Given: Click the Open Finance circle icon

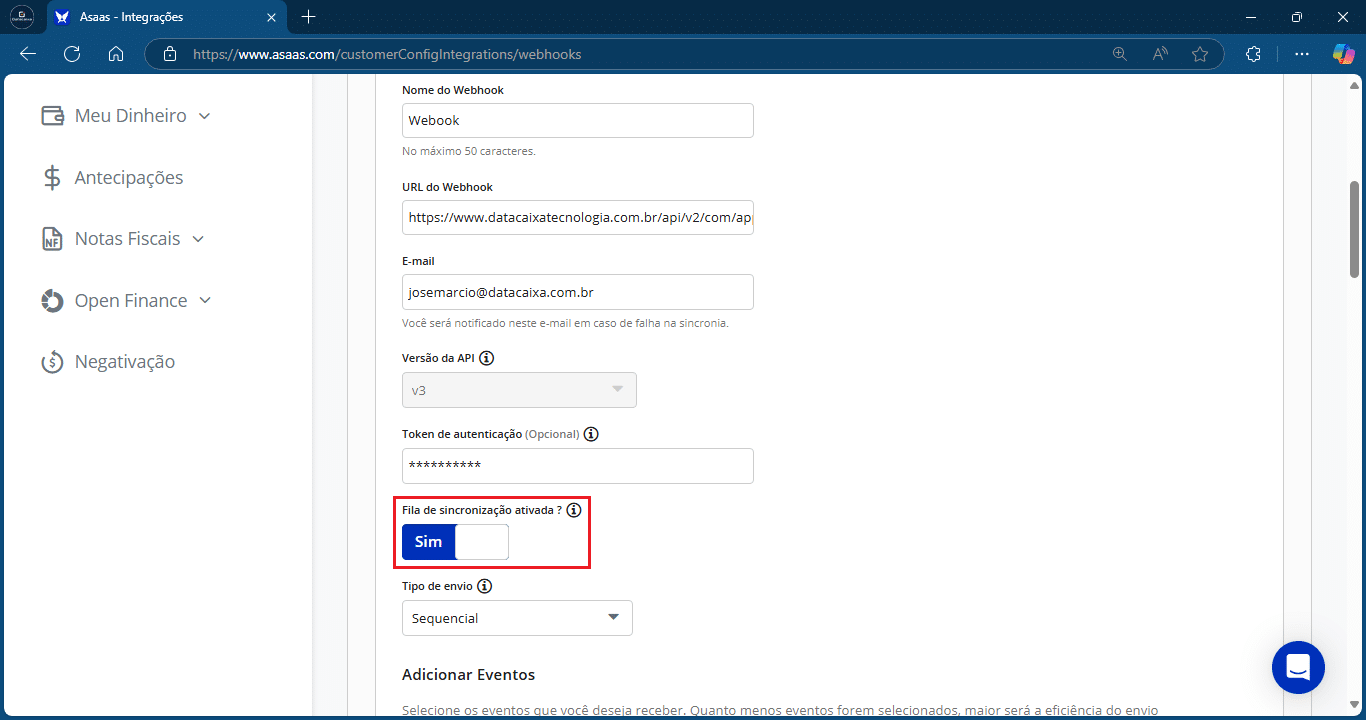Looking at the screenshot, I should pos(53,301).
